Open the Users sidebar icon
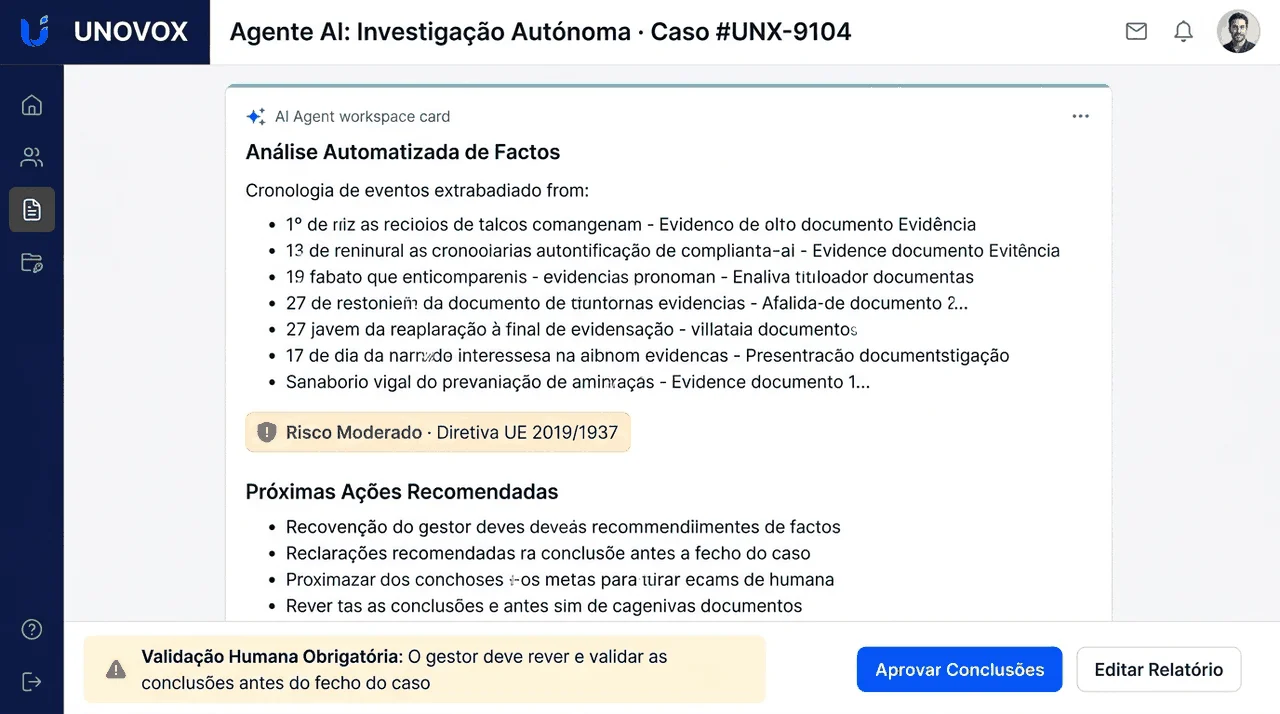 click(x=32, y=157)
